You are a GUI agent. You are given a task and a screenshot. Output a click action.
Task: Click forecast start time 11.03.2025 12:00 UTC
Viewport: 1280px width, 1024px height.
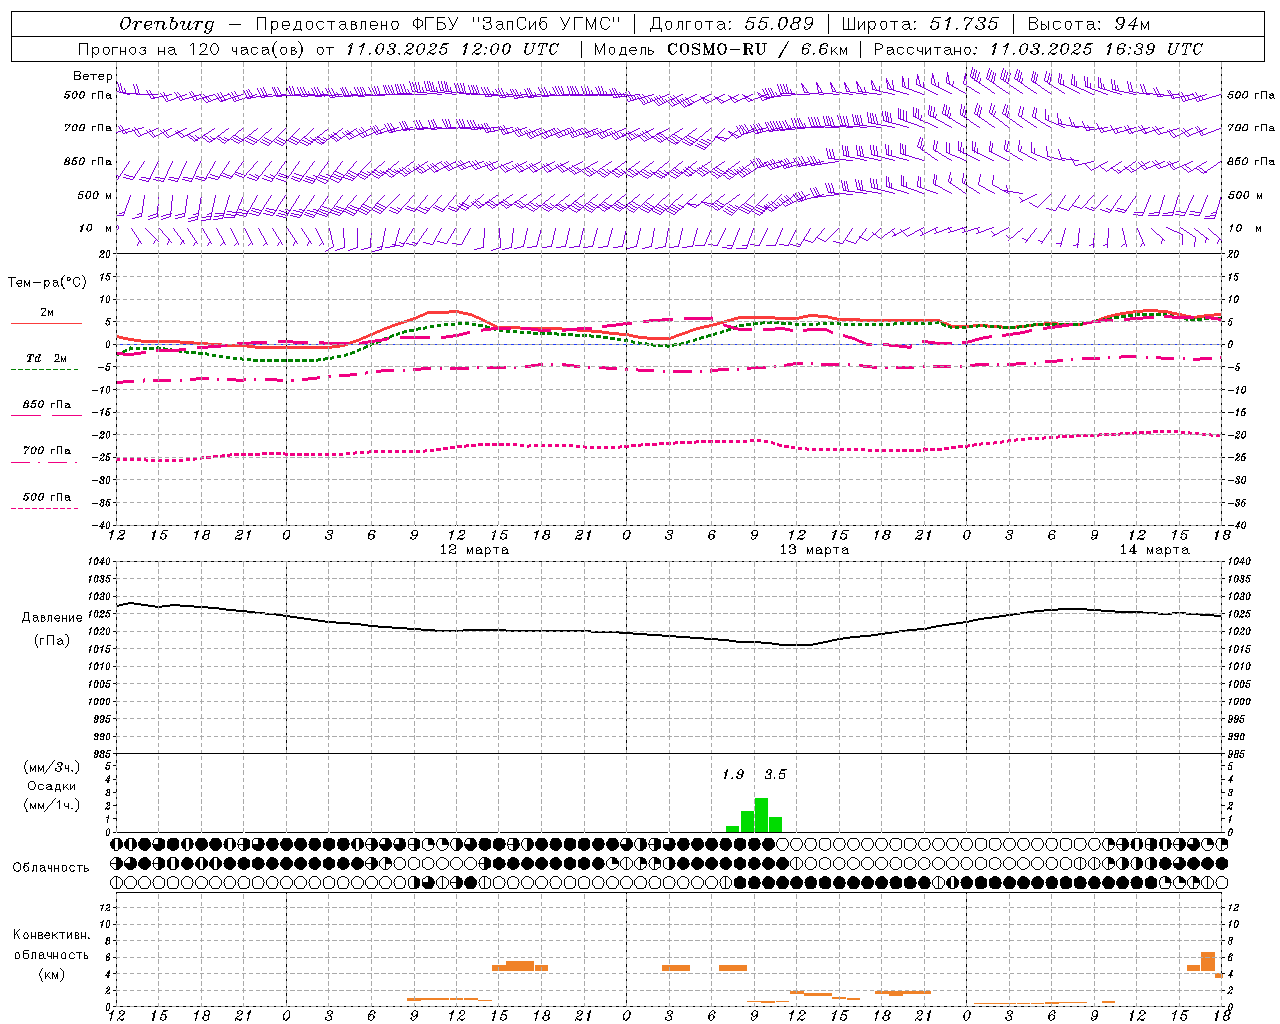point(452,49)
